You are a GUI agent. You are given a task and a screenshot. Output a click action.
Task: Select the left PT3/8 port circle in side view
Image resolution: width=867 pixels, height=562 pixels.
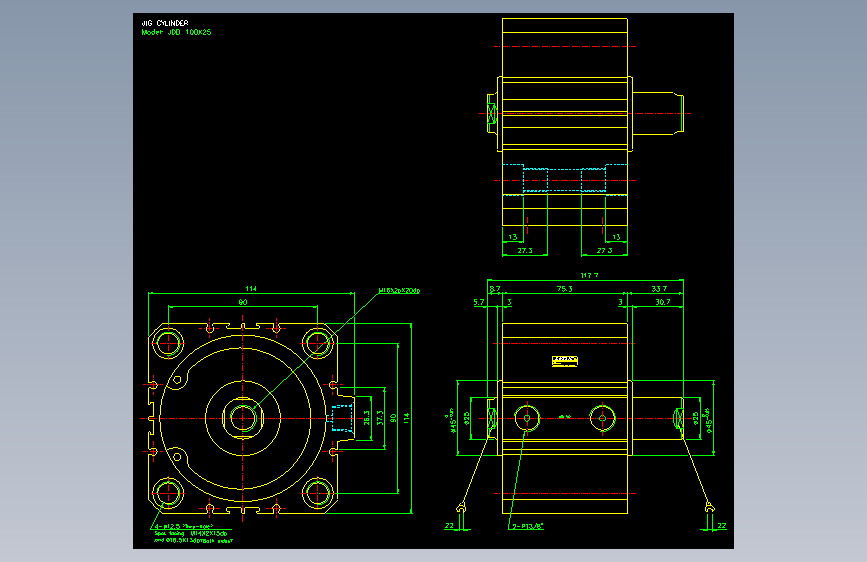(x=527, y=418)
